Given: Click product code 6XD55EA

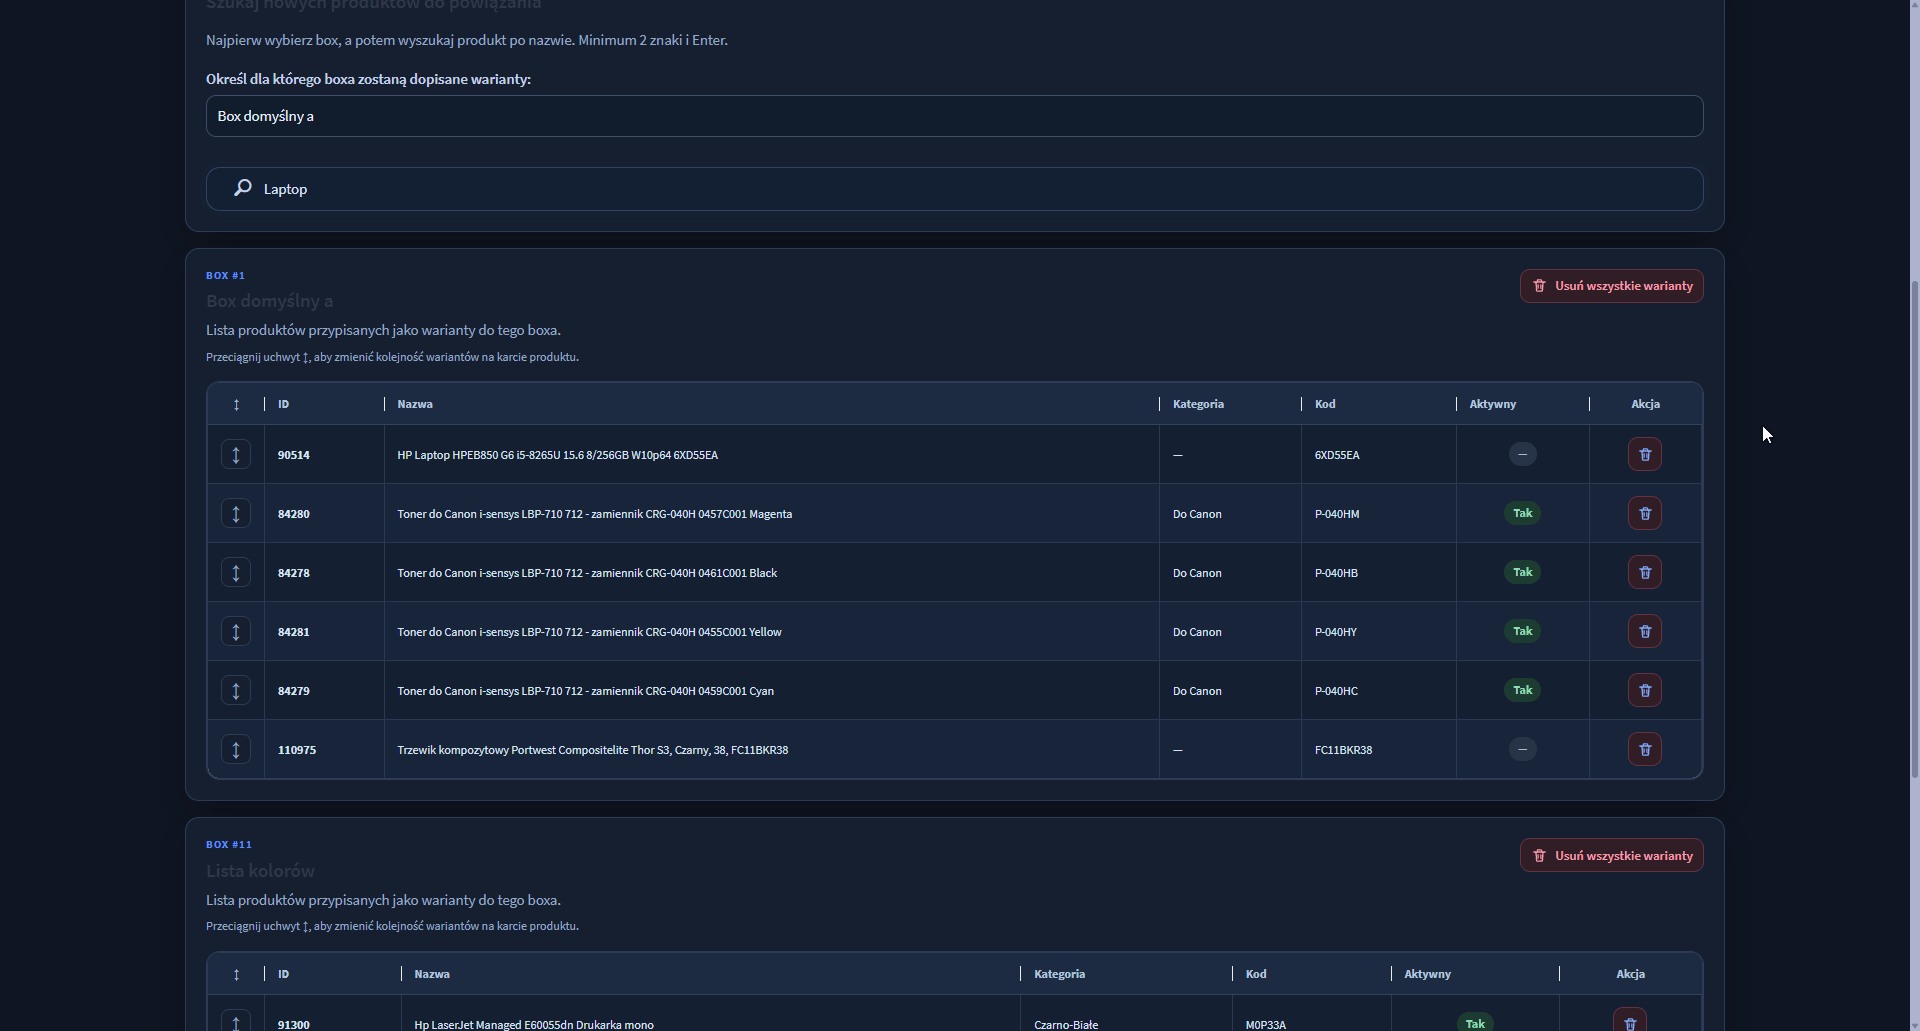Looking at the screenshot, I should pos(1337,455).
